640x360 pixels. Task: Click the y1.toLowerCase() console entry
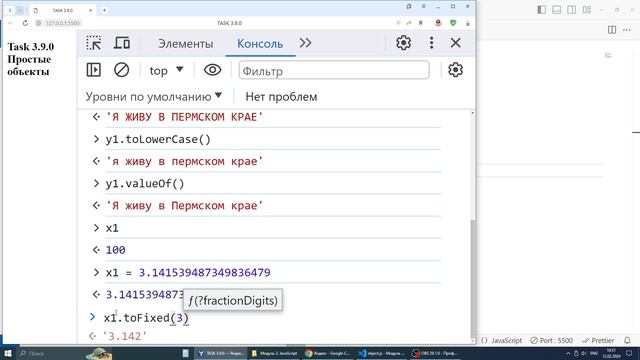158,139
